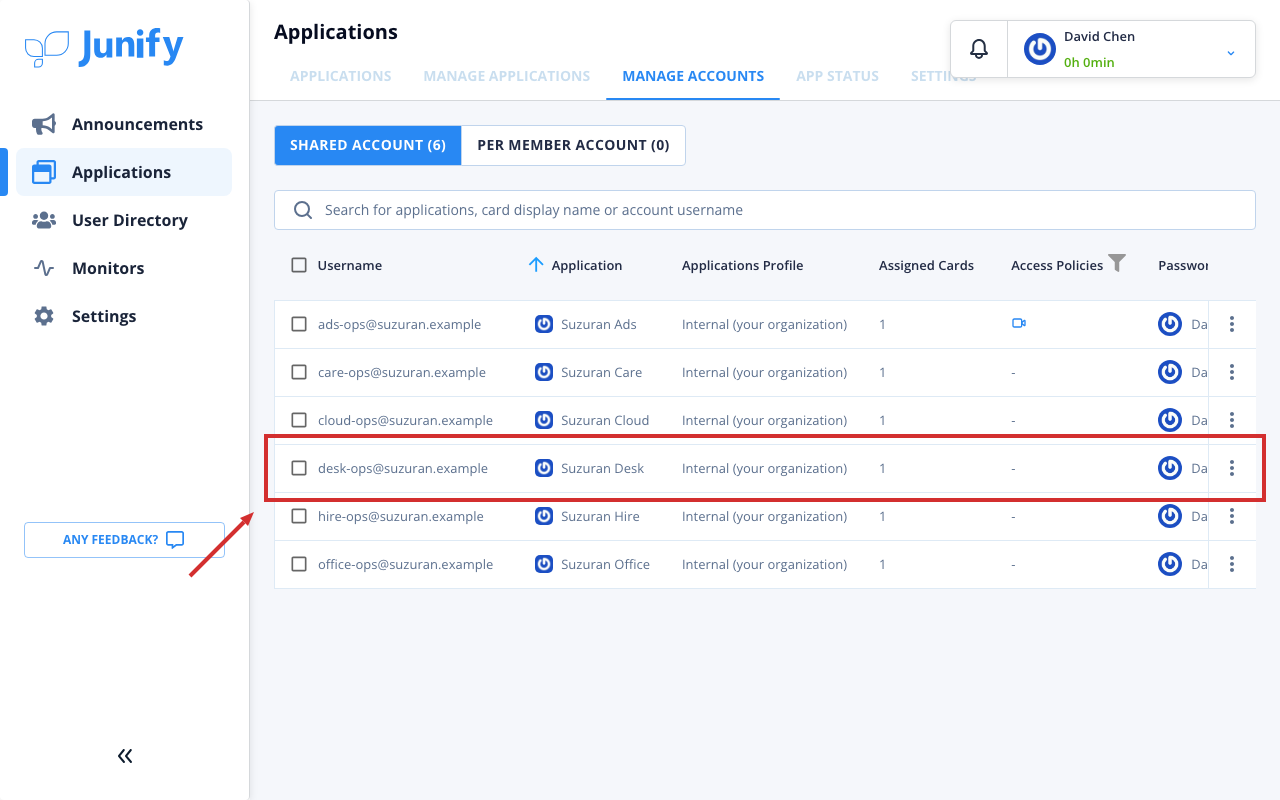
Task: Click David Chen's profile avatar
Action: click(1040, 49)
